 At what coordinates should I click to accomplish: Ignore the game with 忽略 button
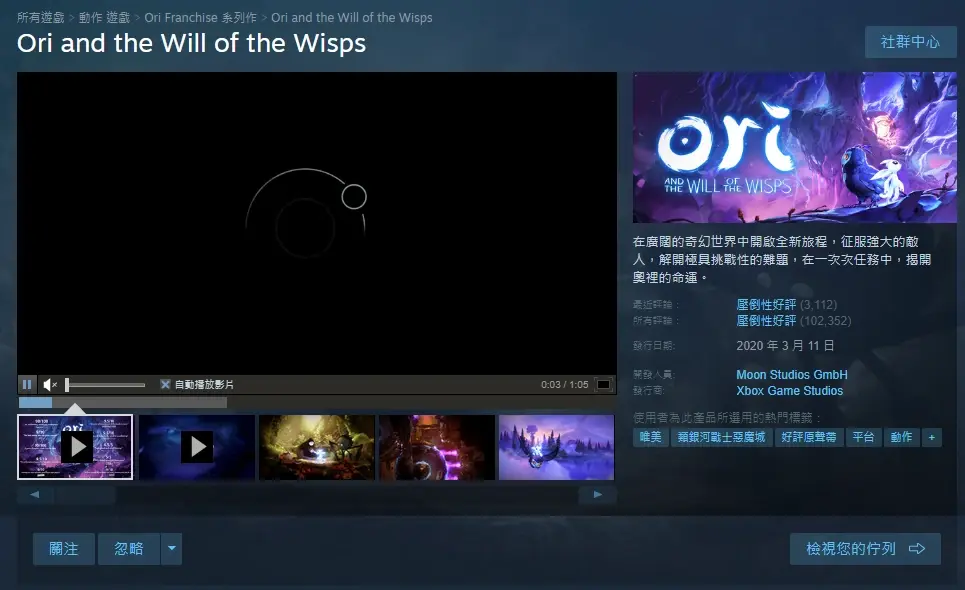(129, 549)
